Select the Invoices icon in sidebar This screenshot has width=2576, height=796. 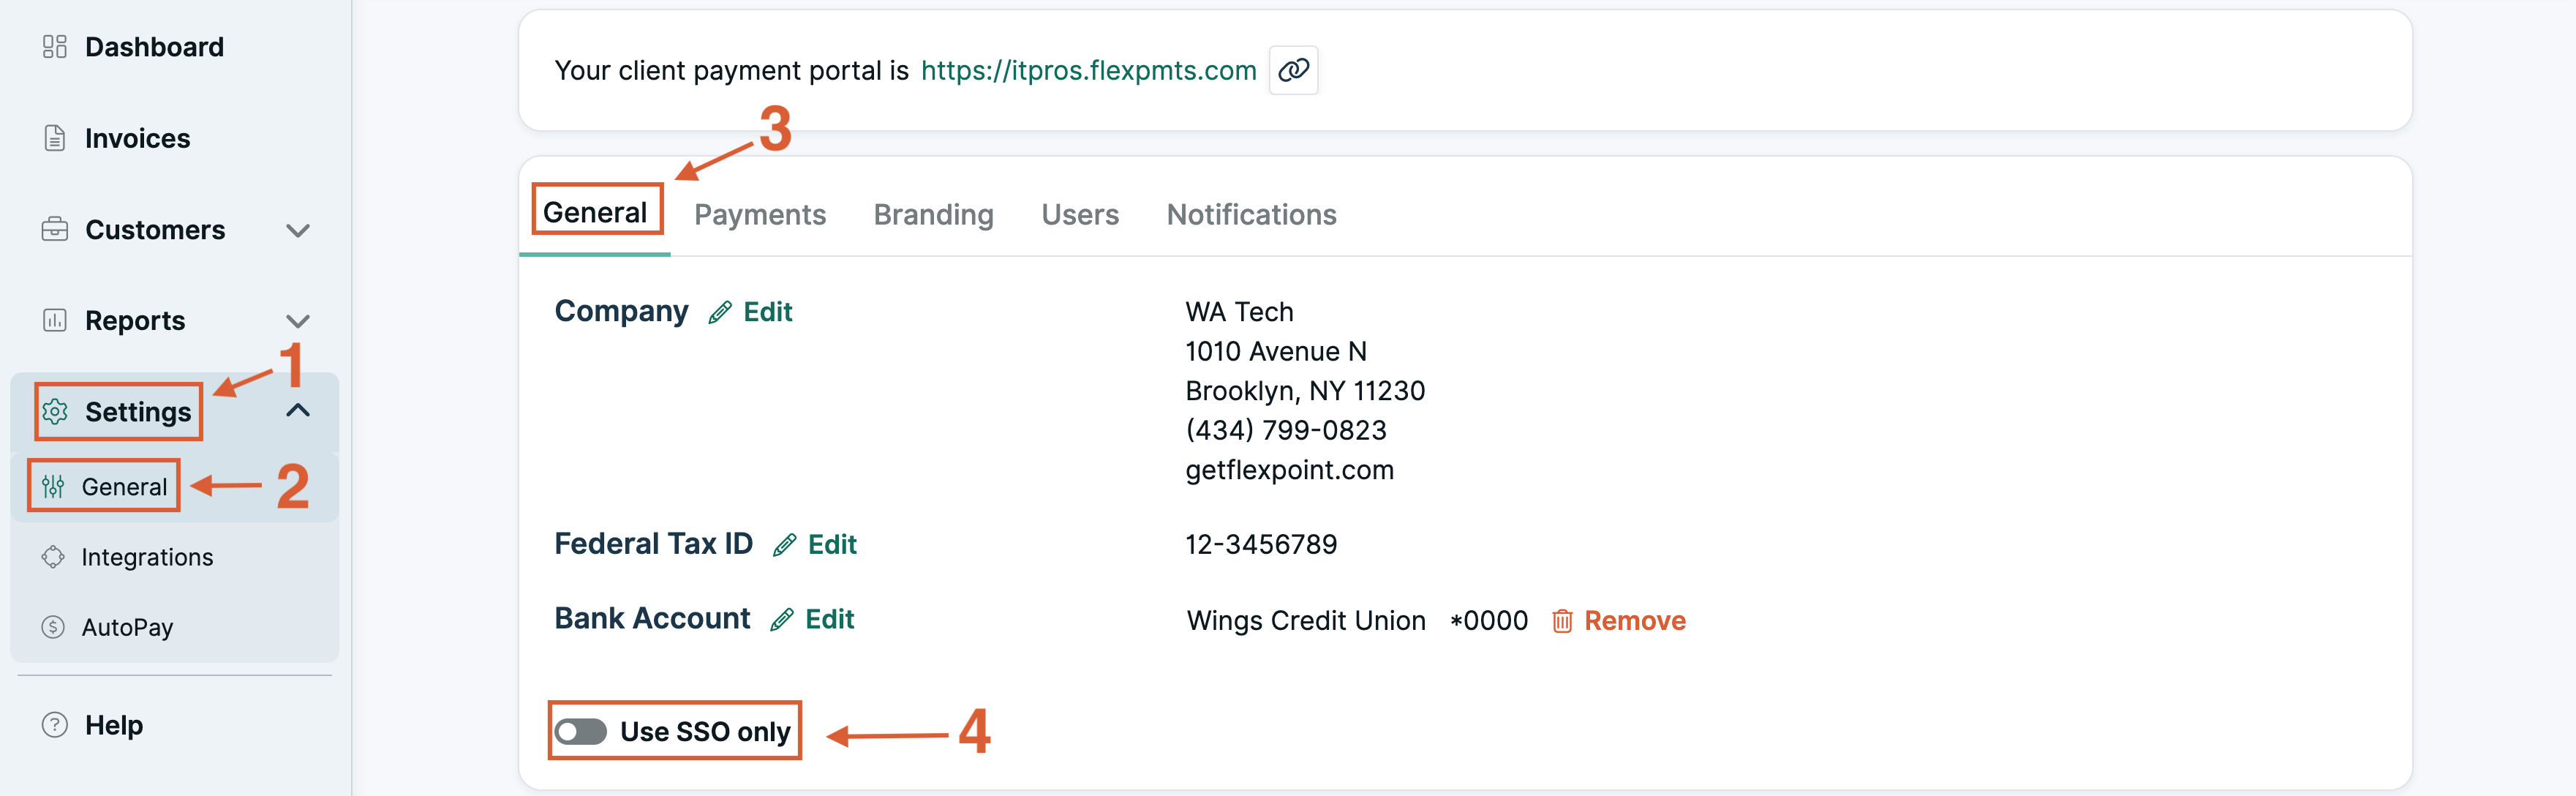(54, 138)
